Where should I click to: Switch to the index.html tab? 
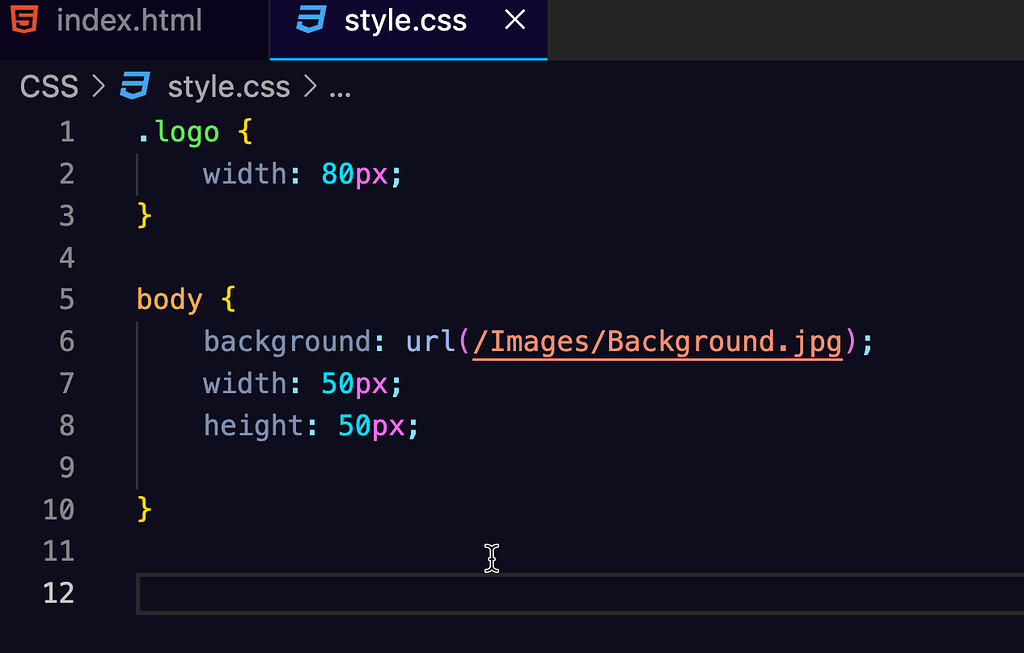pyautogui.click(x=130, y=20)
